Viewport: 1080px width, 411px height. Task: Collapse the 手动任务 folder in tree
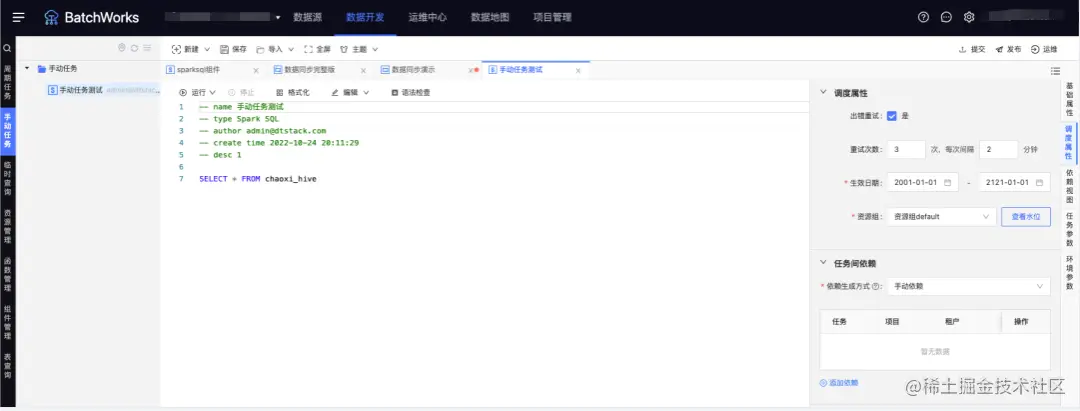click(27, 68)
